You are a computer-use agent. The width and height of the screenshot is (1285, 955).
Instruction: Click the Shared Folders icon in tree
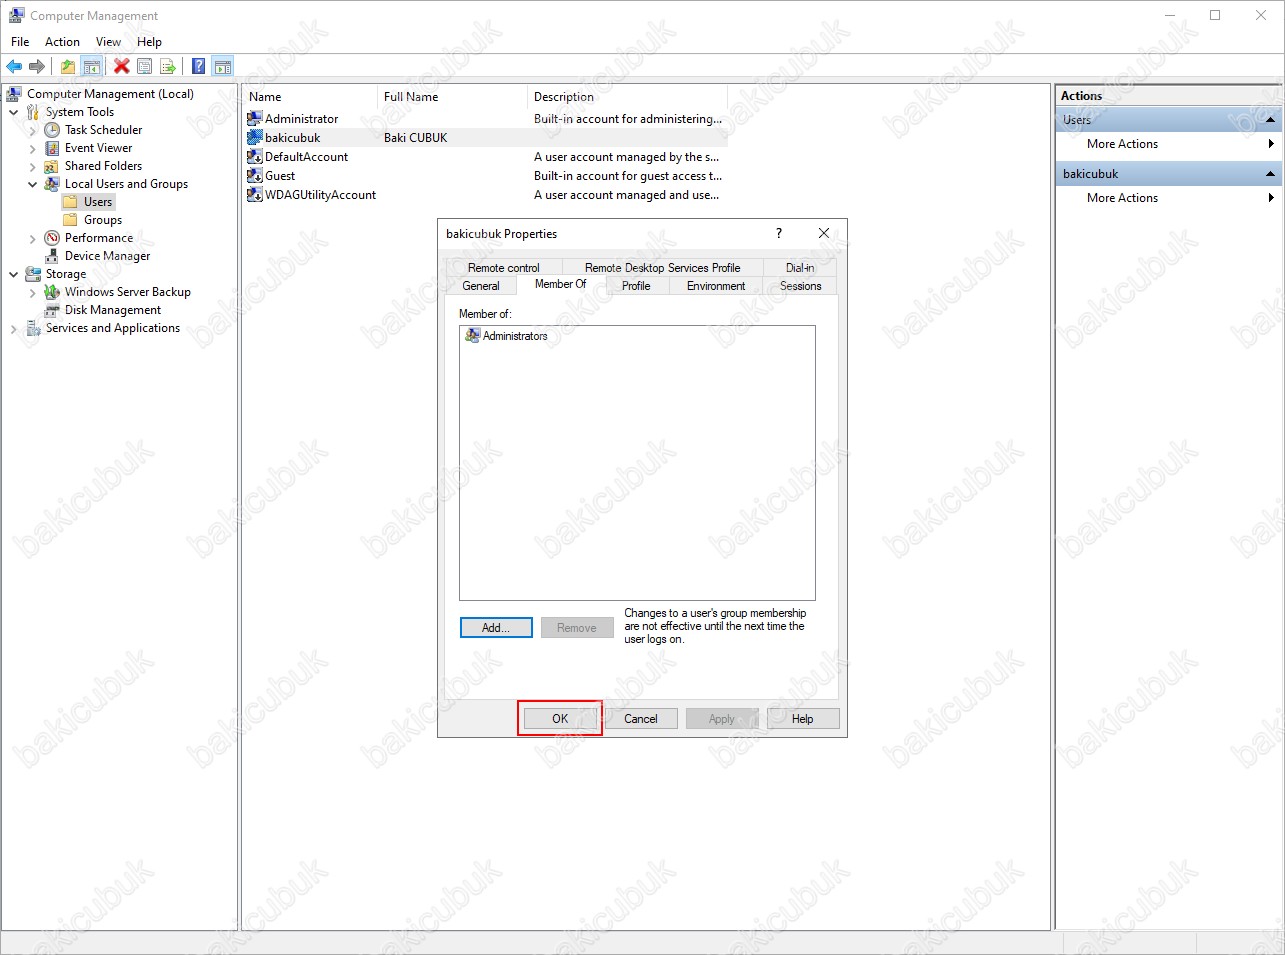coord(52,166)
